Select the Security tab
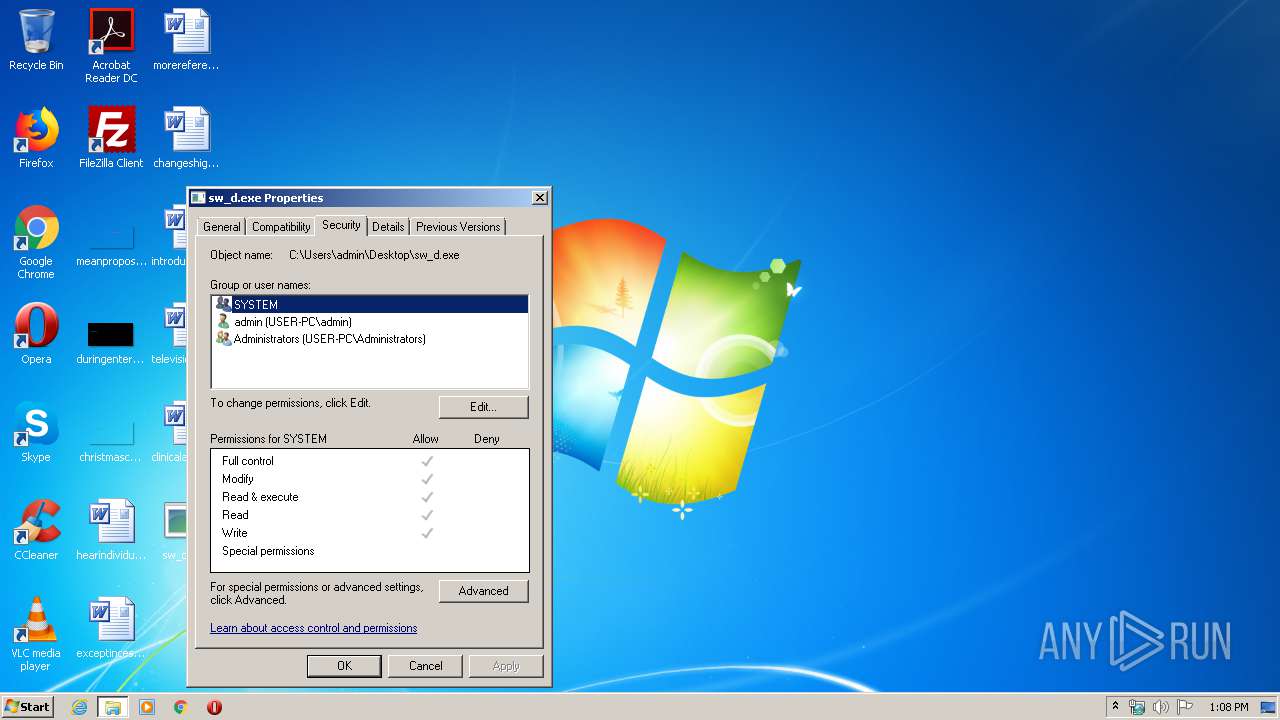Viewport: 1280px width, 720px height. (341, 225)
